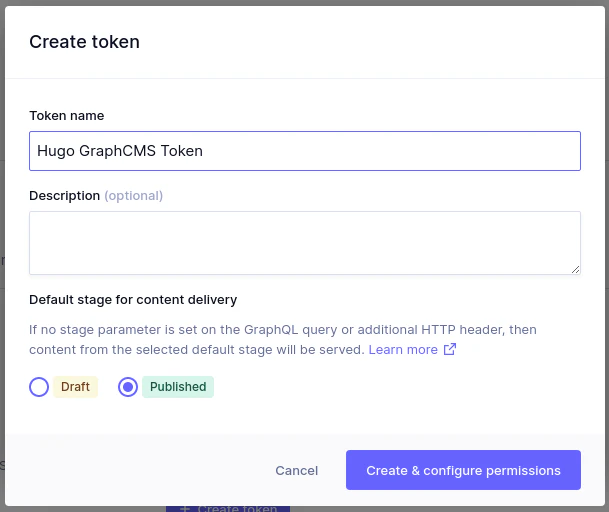Click the Published stage label badge
The height and width of the screenshot is (512, 609).
[x=178, y=387]
